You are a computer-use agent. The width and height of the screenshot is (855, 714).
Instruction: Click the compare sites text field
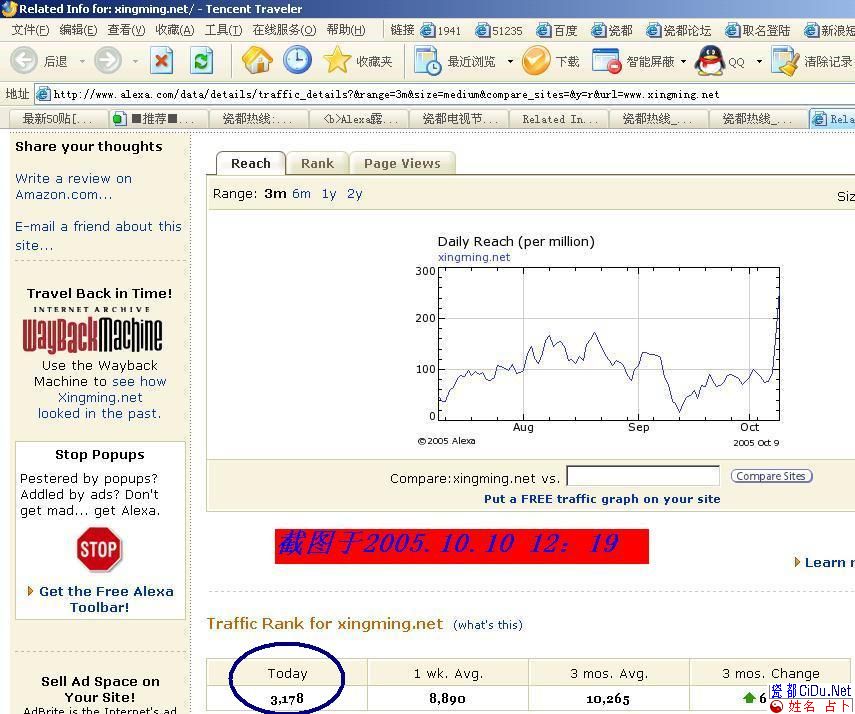(643, 476)
